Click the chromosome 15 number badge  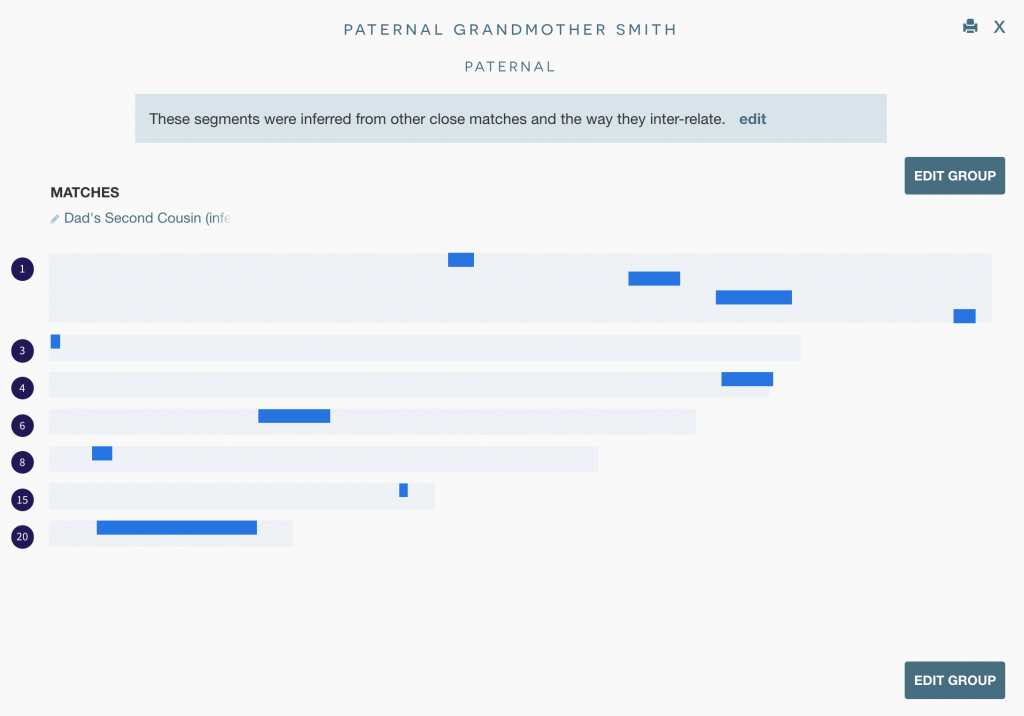(22, 499)
